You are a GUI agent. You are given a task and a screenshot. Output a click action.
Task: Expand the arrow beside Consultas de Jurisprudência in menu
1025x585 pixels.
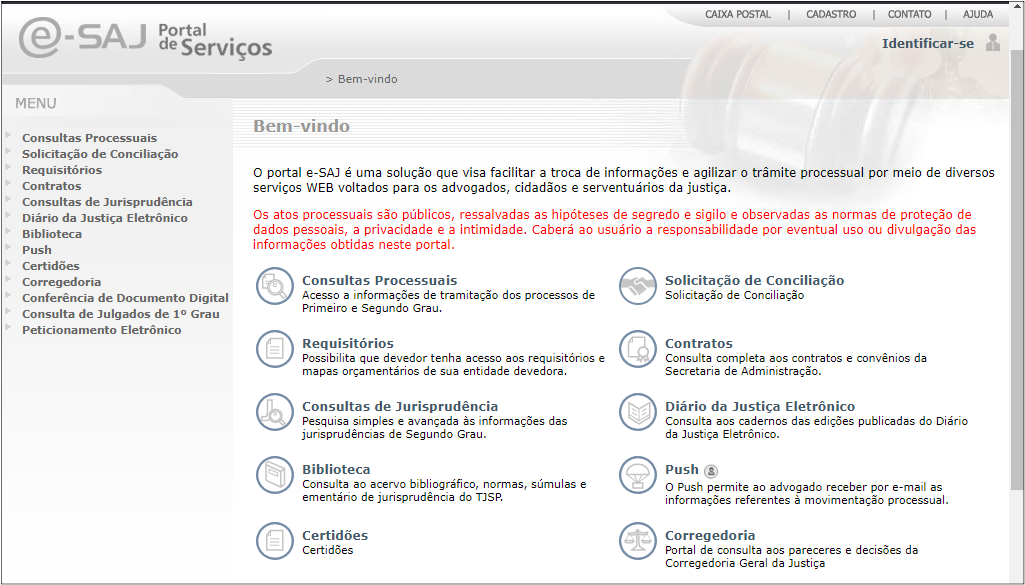click(8, 199)
